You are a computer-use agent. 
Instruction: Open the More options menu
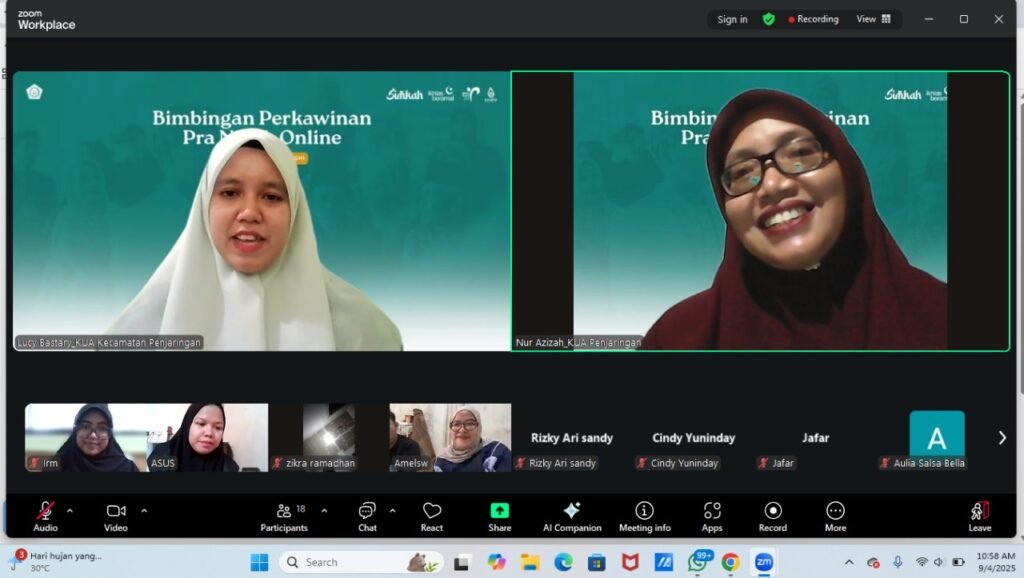point(835,516)
